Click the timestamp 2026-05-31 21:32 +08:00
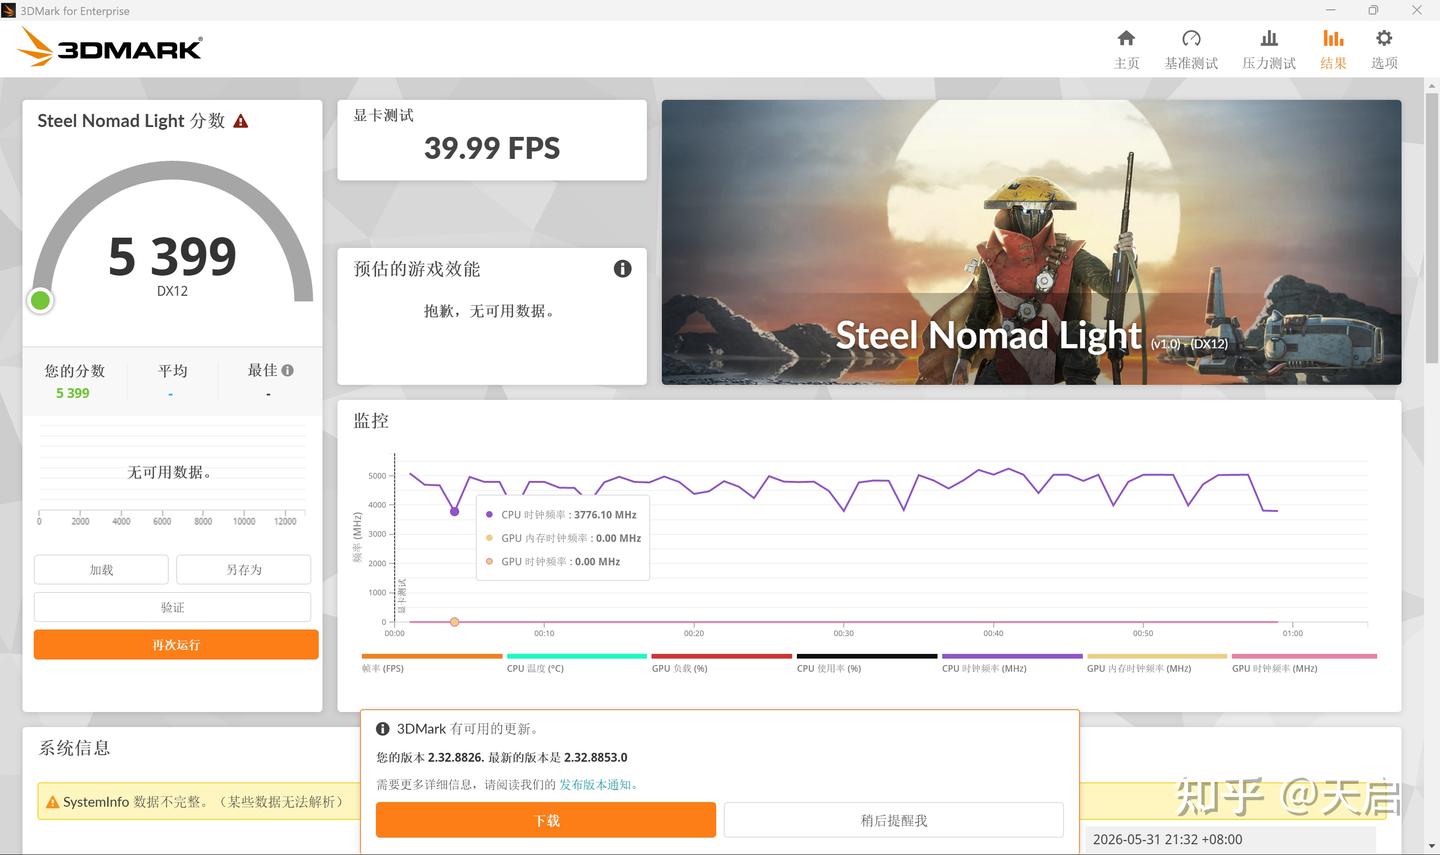 (x=1168, y=839)
